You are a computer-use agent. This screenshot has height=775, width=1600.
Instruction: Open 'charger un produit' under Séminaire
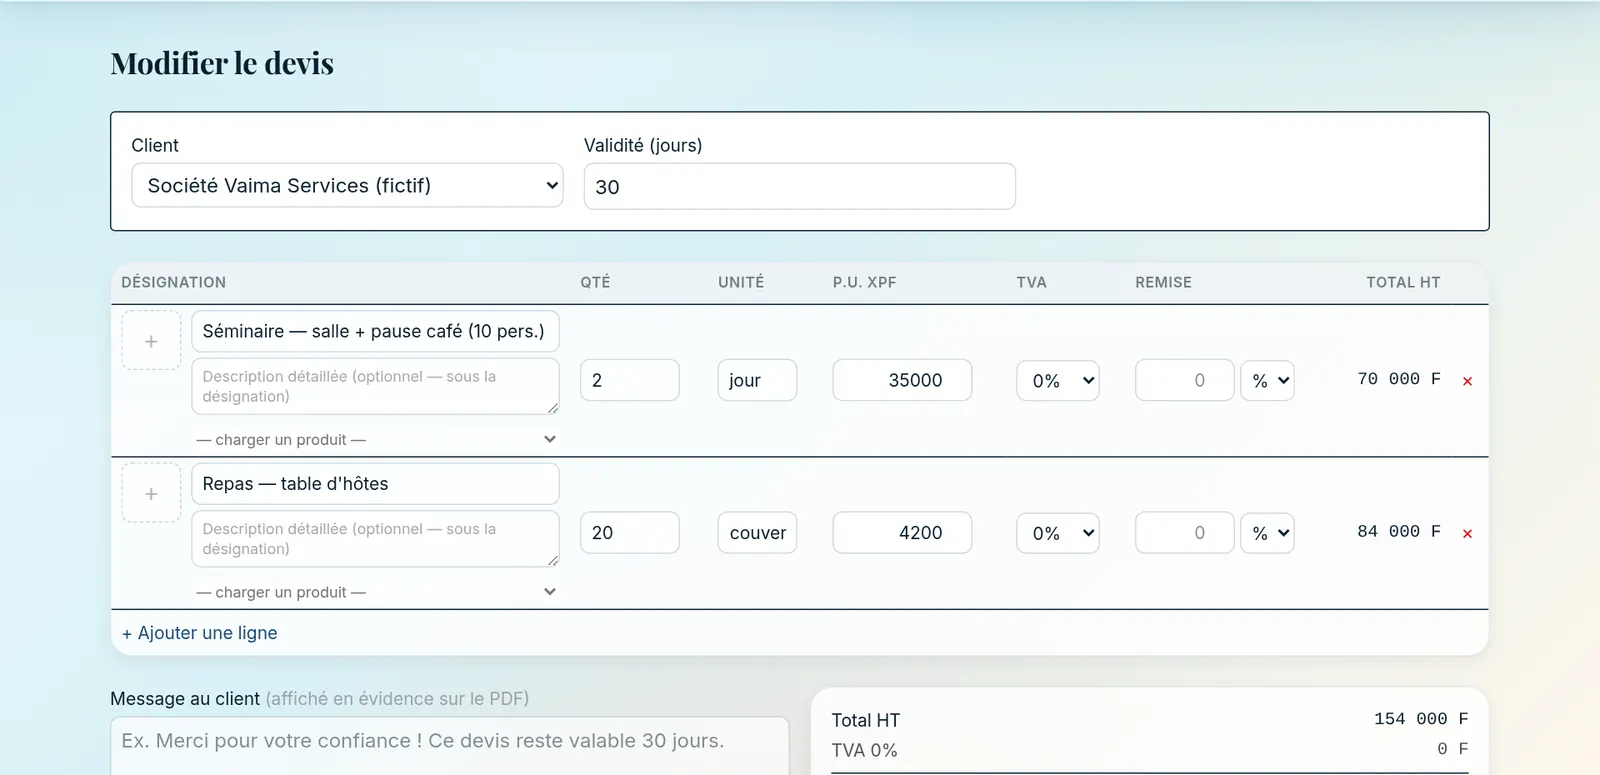375,440
